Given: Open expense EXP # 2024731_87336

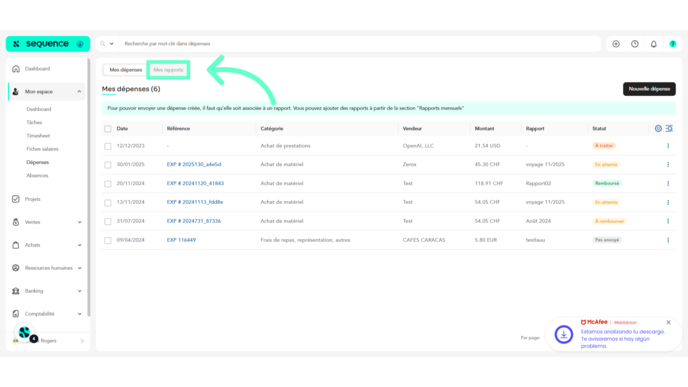Looking at the screenshot, I should pyautogui.click(x=194, y=221).
